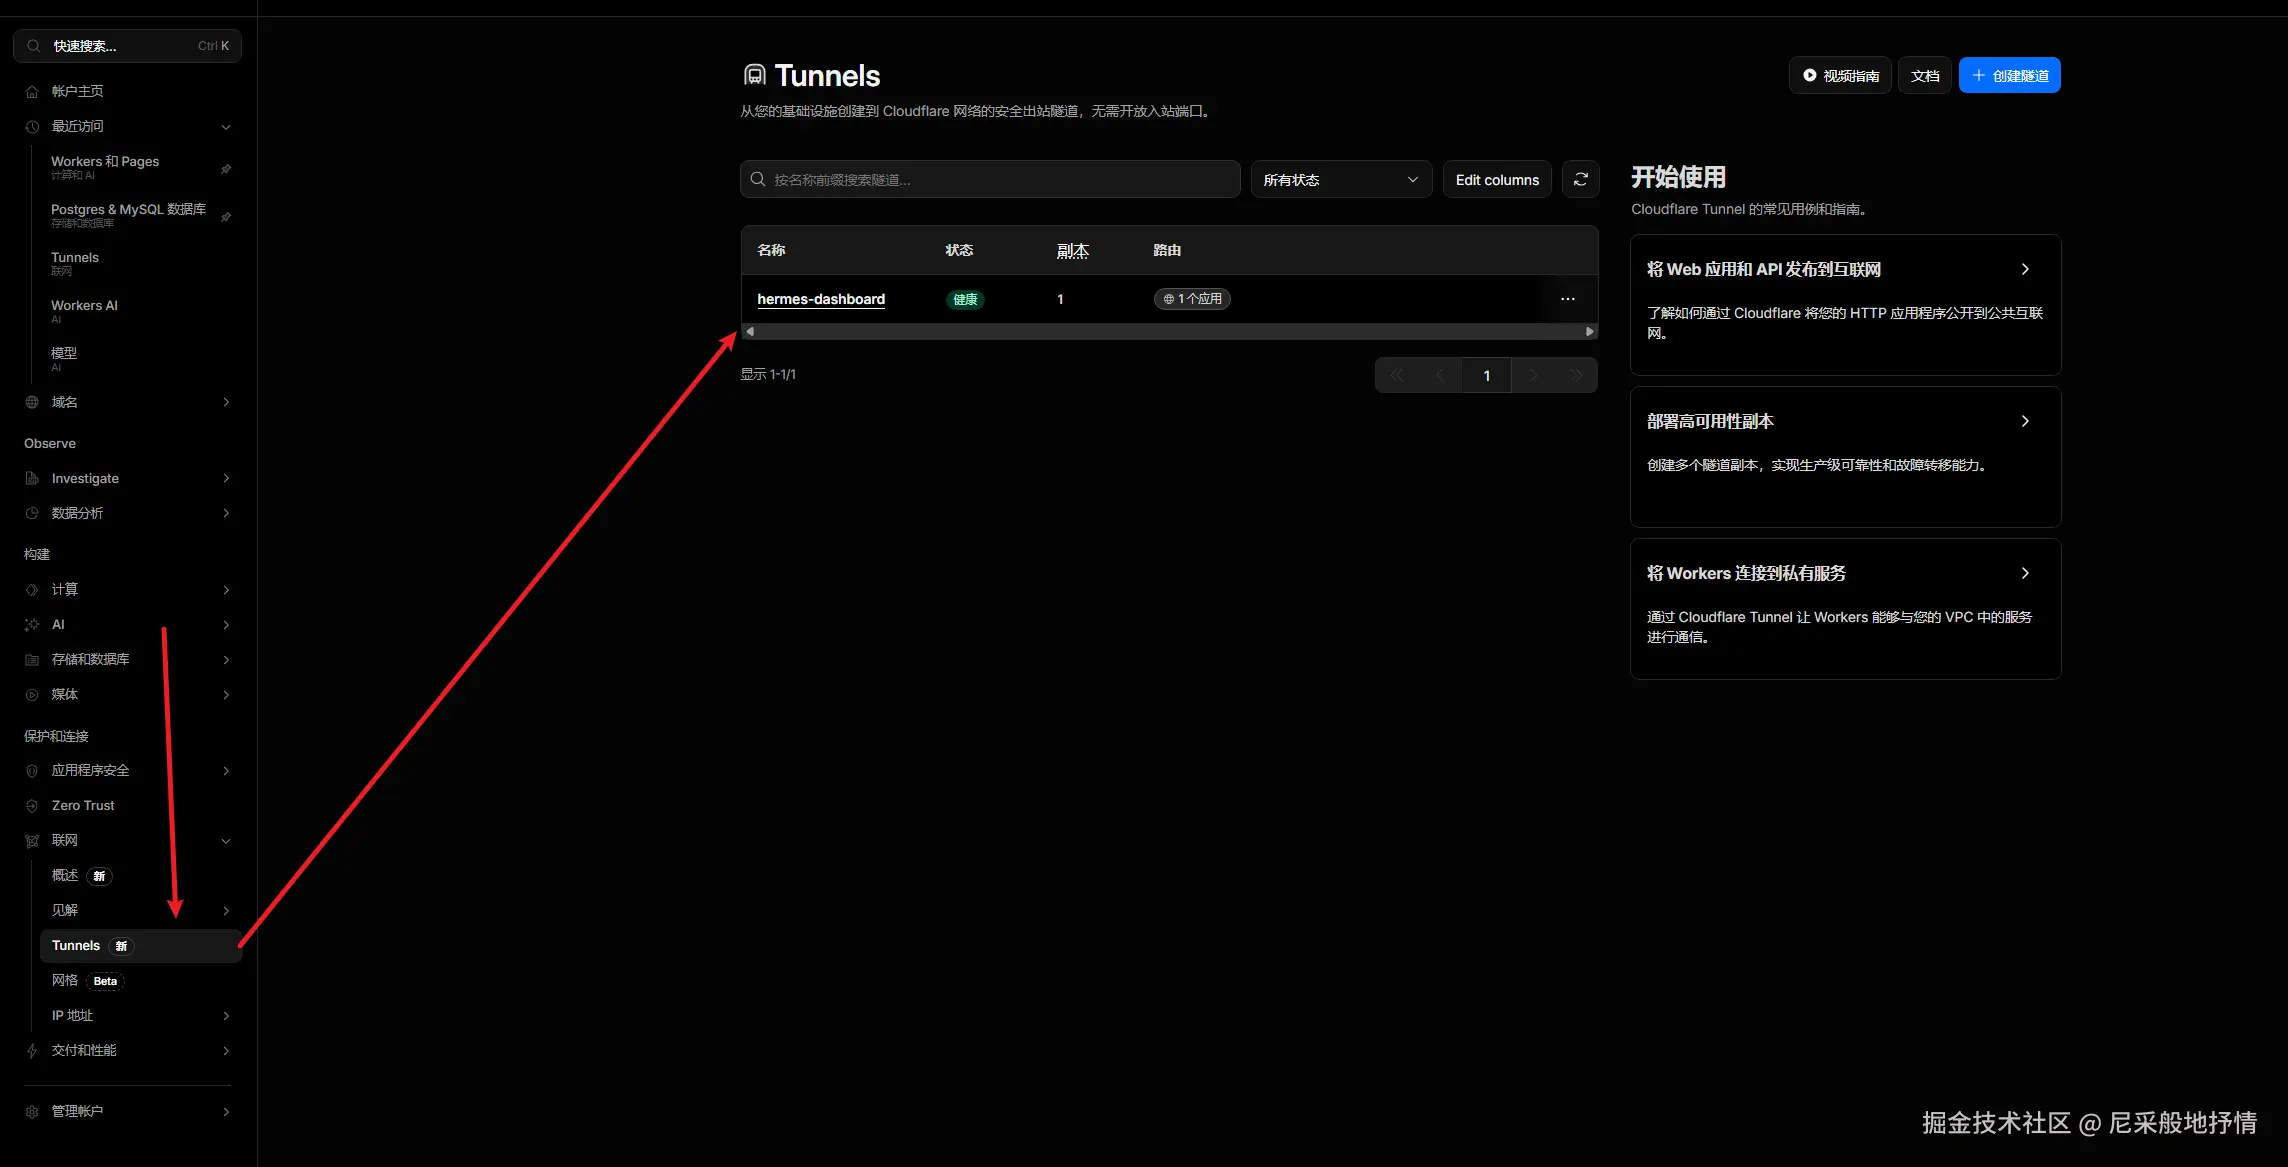Click the 健康 status badge
This screenshot has height=1167, width=2288.
[965, 300]
